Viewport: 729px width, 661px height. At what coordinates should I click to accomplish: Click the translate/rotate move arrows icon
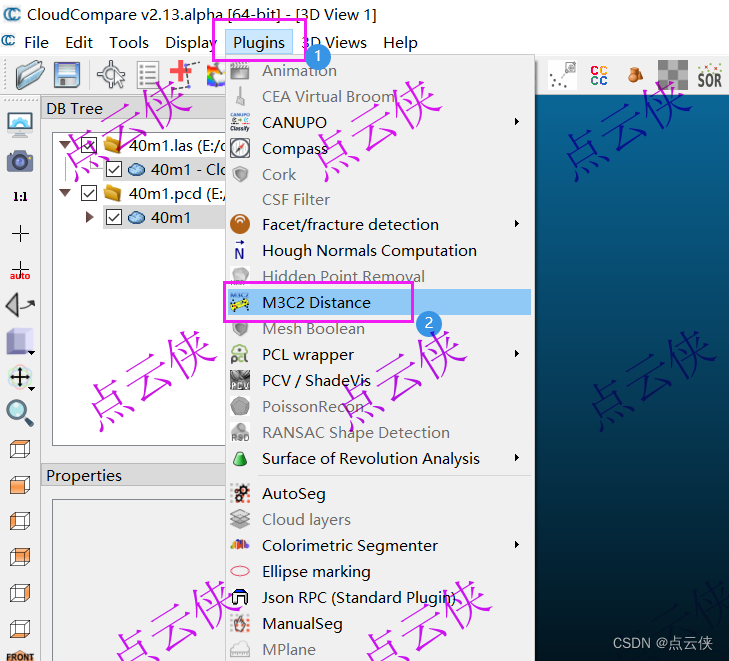coord(20,377)
